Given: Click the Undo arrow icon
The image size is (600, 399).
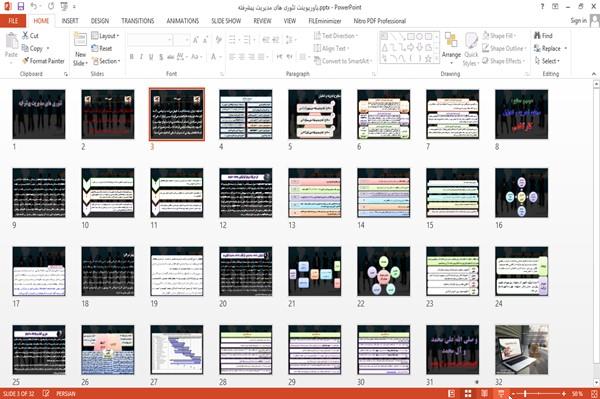Looking at the screenshot, I should click(x=34, y=7).
